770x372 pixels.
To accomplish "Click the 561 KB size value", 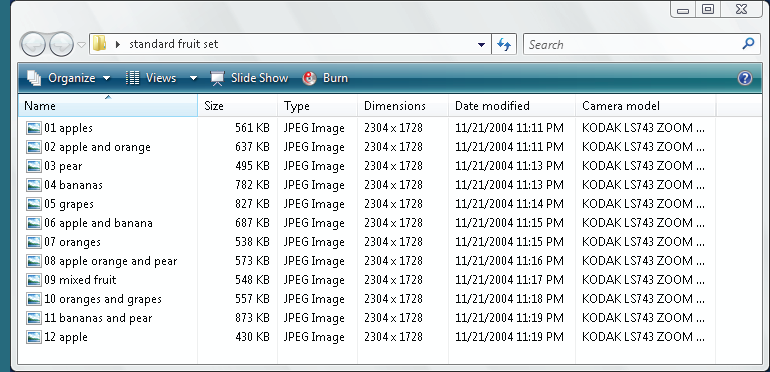I will coord(252,128).
